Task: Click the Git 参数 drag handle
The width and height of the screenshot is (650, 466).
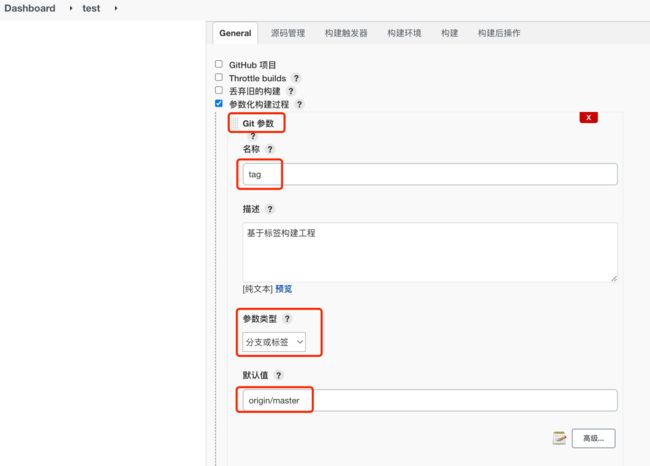Action: [235, 123]
